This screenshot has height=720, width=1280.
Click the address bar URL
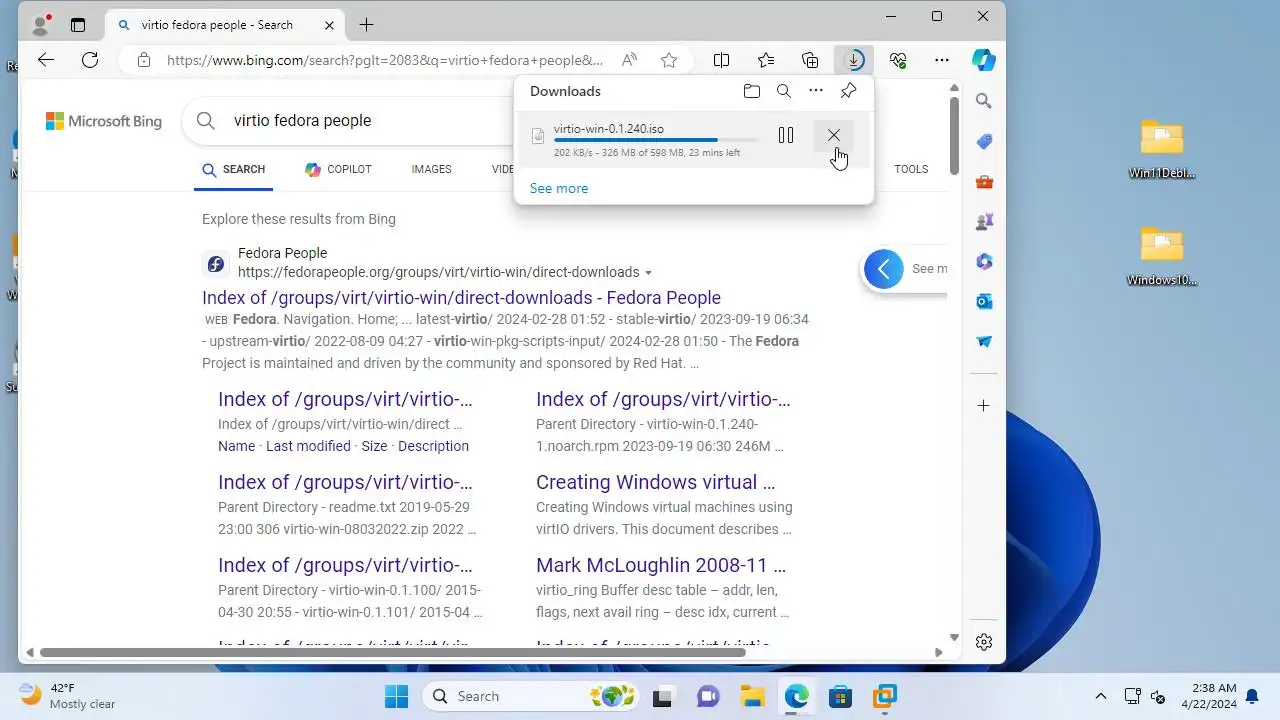click(385, 60)
